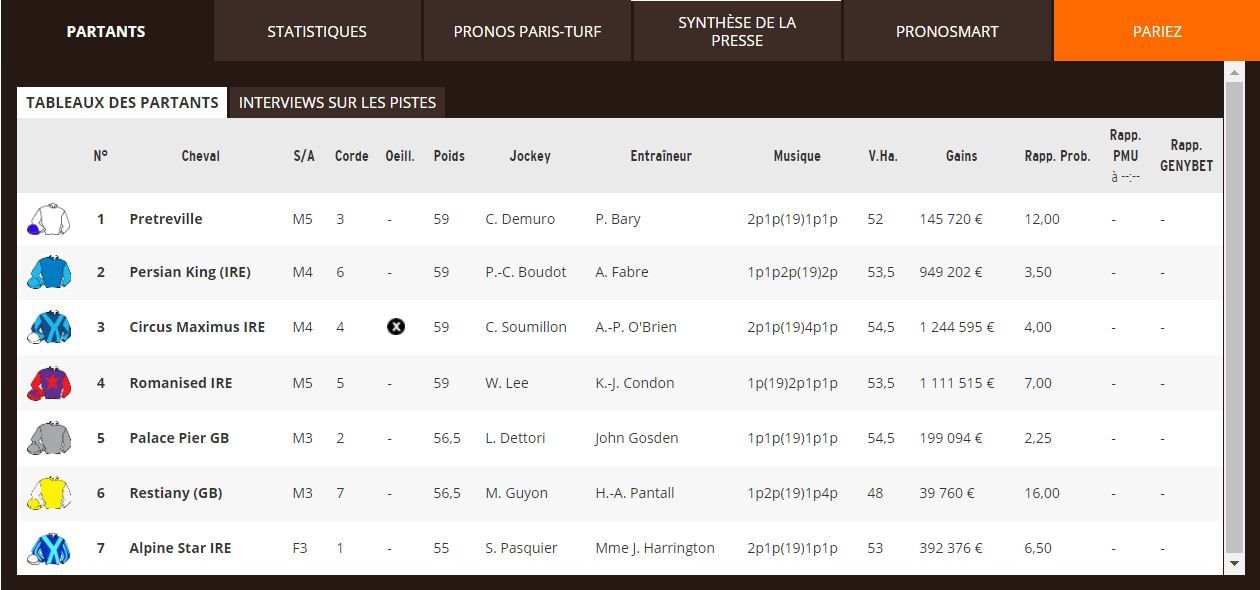Viewport: 1260px width, 590px height.
Task: Click the blinkers icon for Circus Maximus
Action: tap(396, 327)
